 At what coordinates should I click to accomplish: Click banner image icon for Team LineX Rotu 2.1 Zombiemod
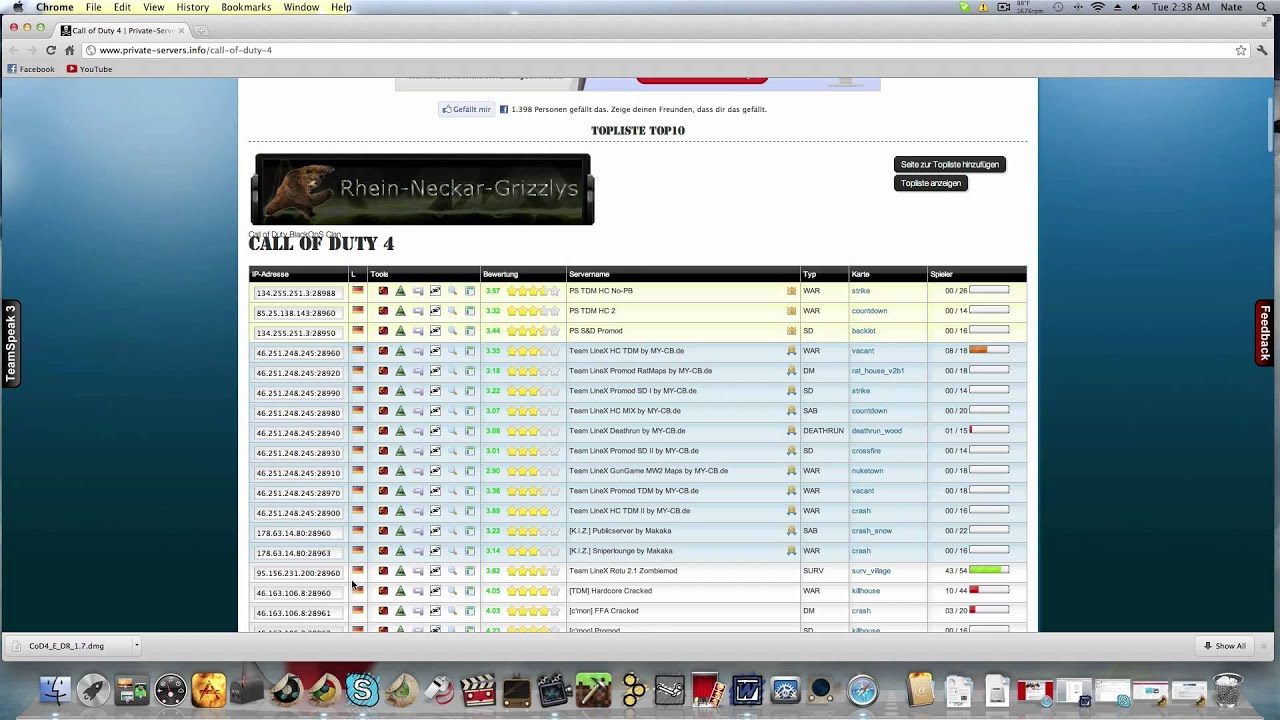435,571
